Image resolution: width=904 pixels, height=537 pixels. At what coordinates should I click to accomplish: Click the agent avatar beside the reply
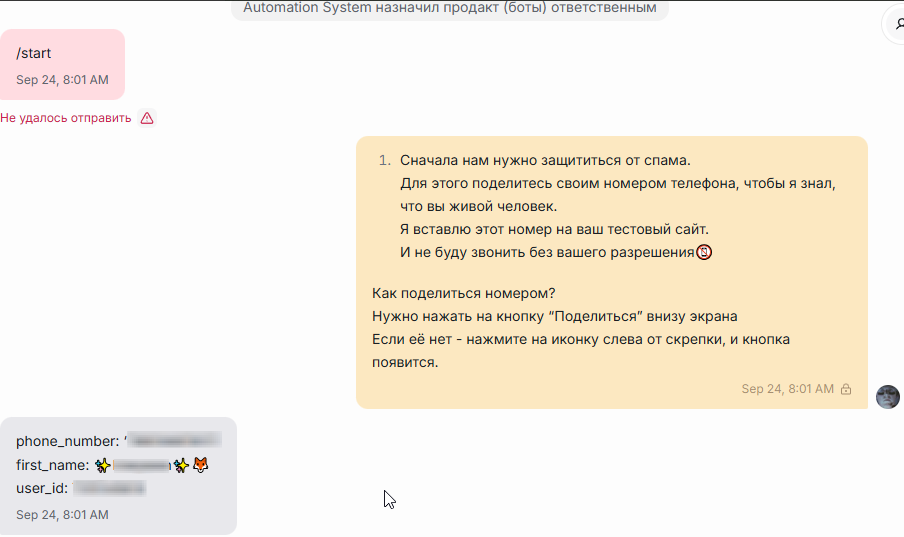[887, 397]
